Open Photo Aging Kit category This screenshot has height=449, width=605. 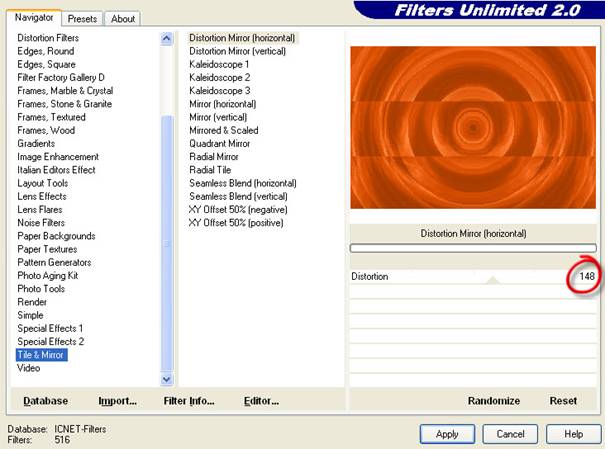click(x=48, y=275)
